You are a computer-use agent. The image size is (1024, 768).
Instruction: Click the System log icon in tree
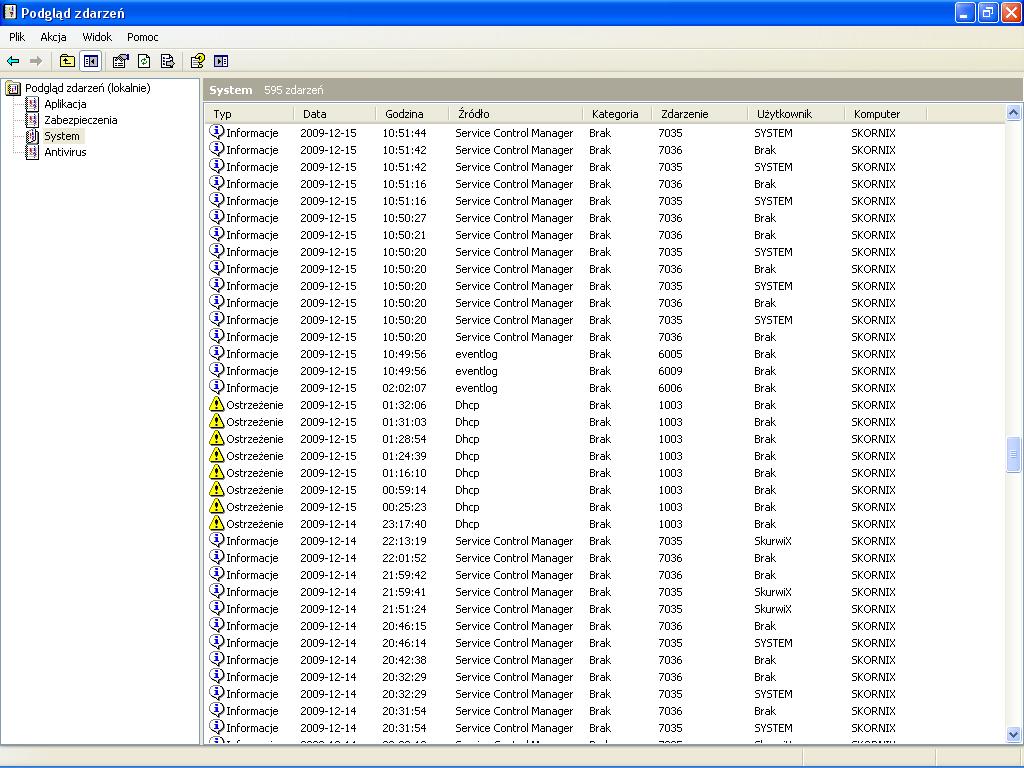click(x=32, y=136)
